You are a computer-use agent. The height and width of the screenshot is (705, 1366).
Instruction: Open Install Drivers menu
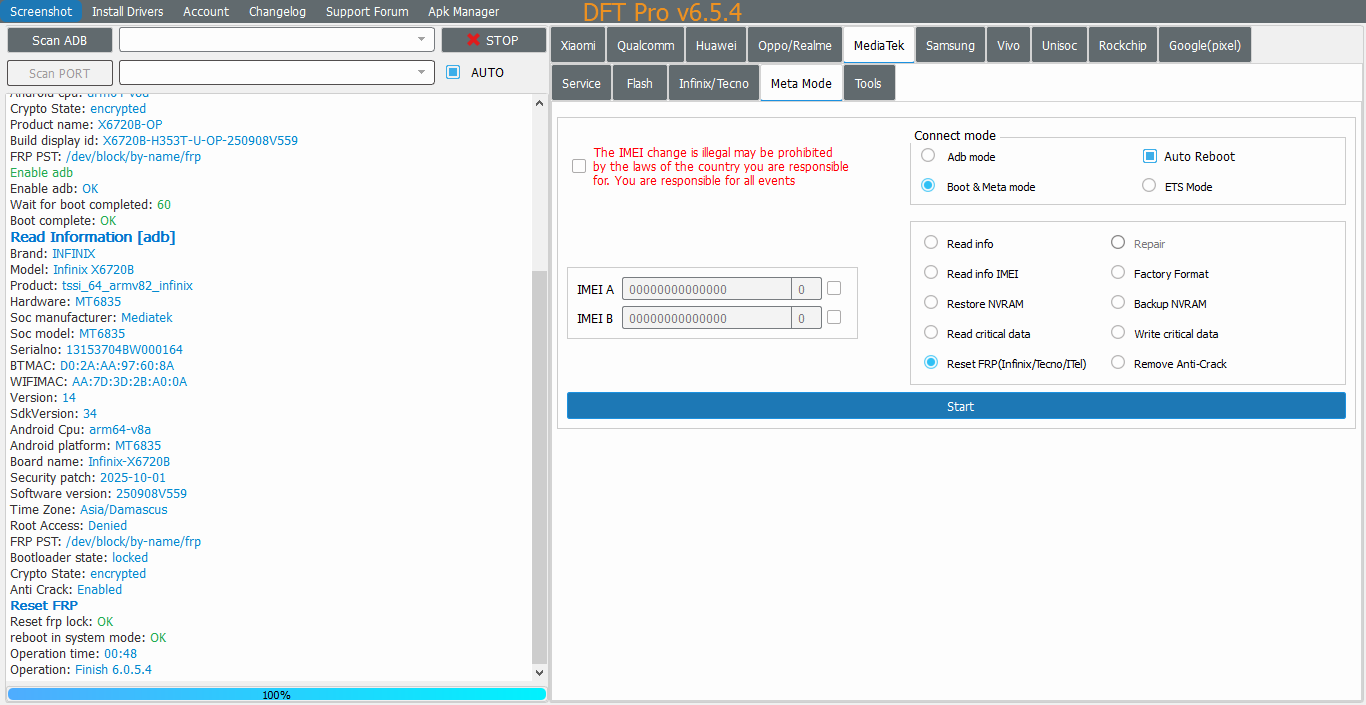click(x=127, y=11)
